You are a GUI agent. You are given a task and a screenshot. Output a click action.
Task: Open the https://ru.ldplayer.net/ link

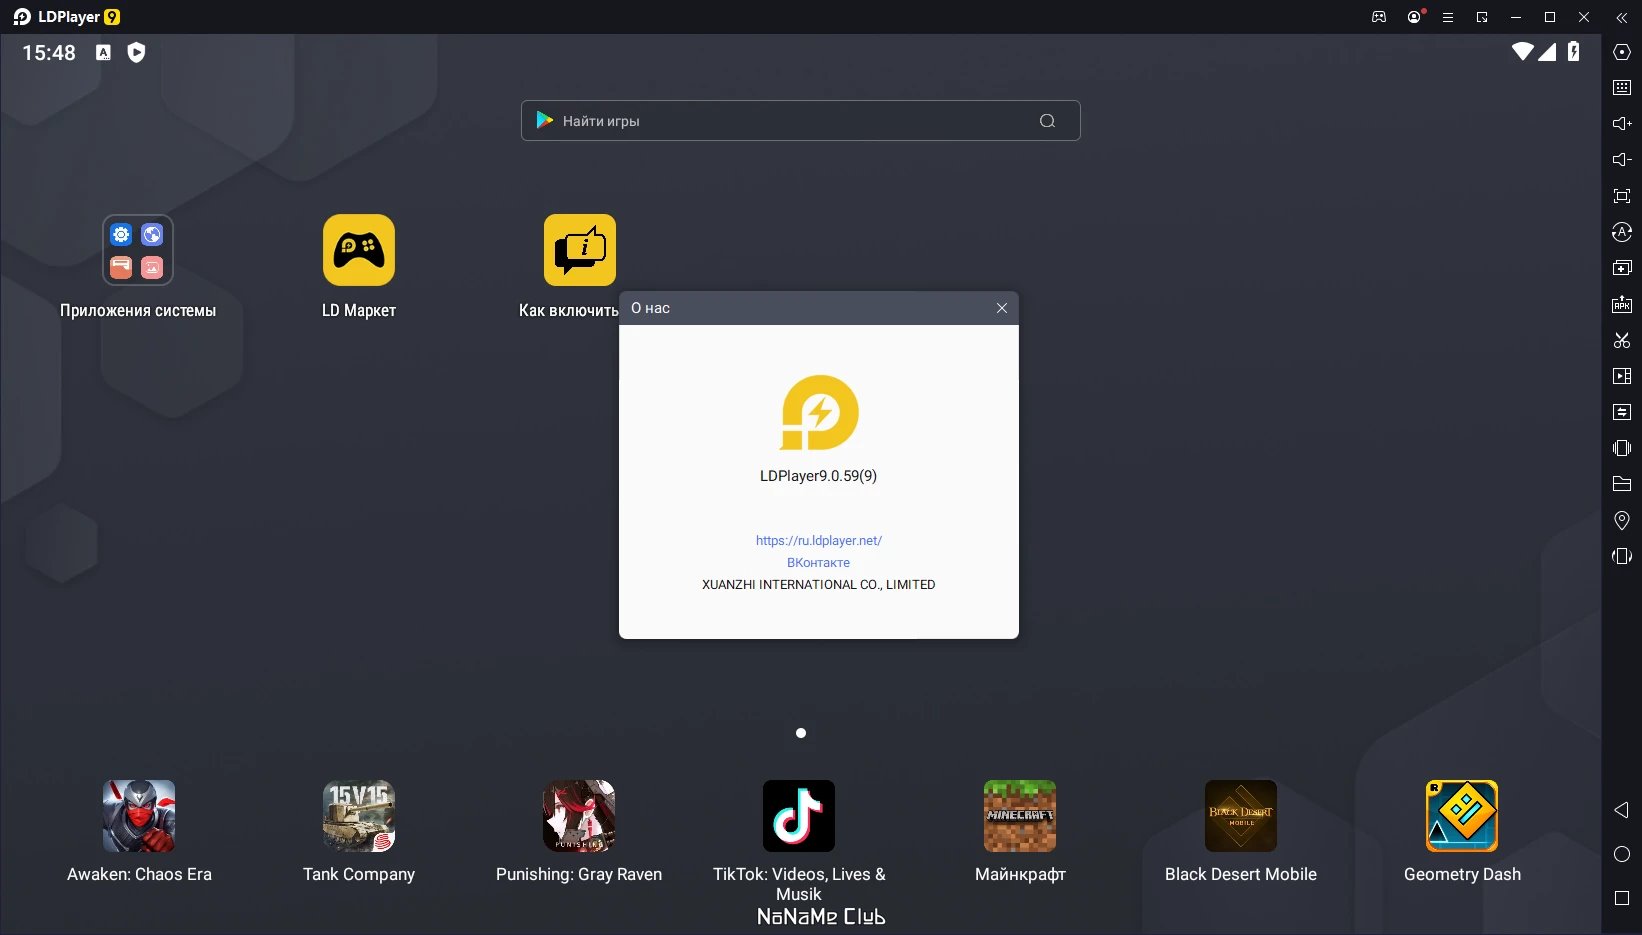(x=819, y=540)
